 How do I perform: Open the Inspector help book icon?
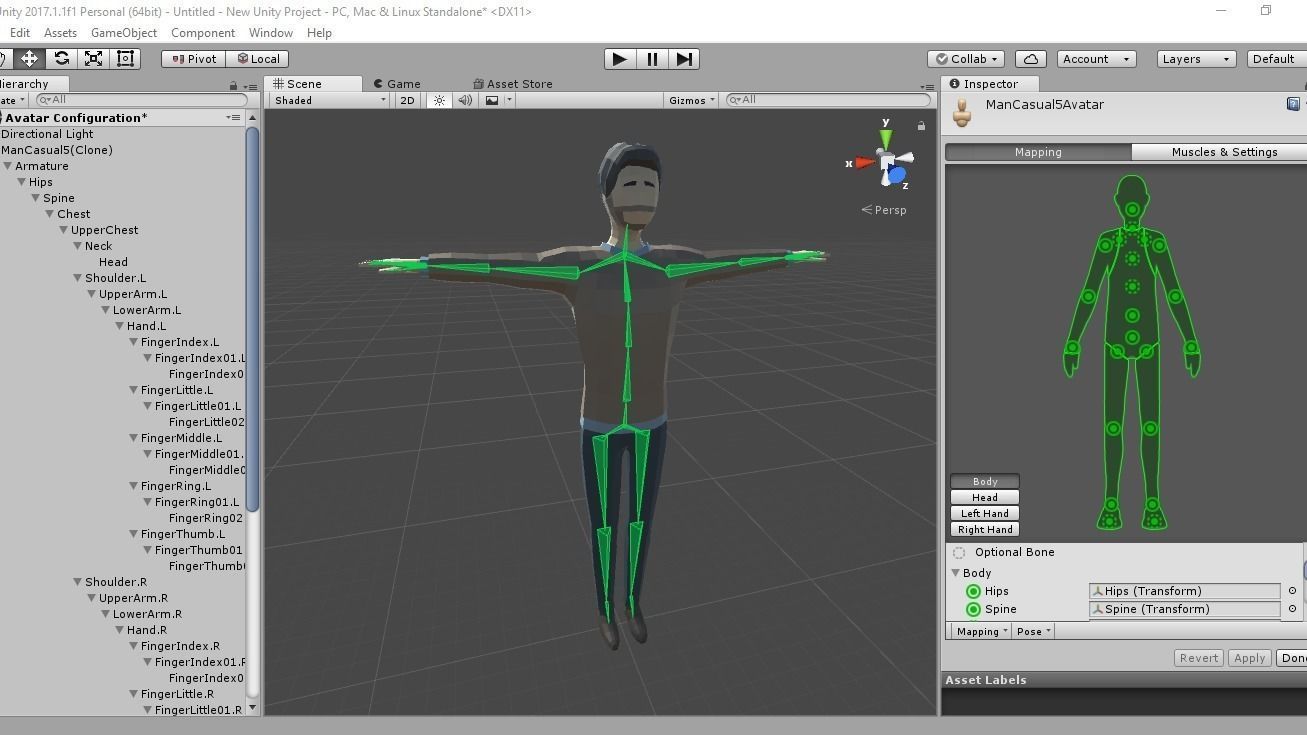pyautogui.click(x=1293, y=104)
